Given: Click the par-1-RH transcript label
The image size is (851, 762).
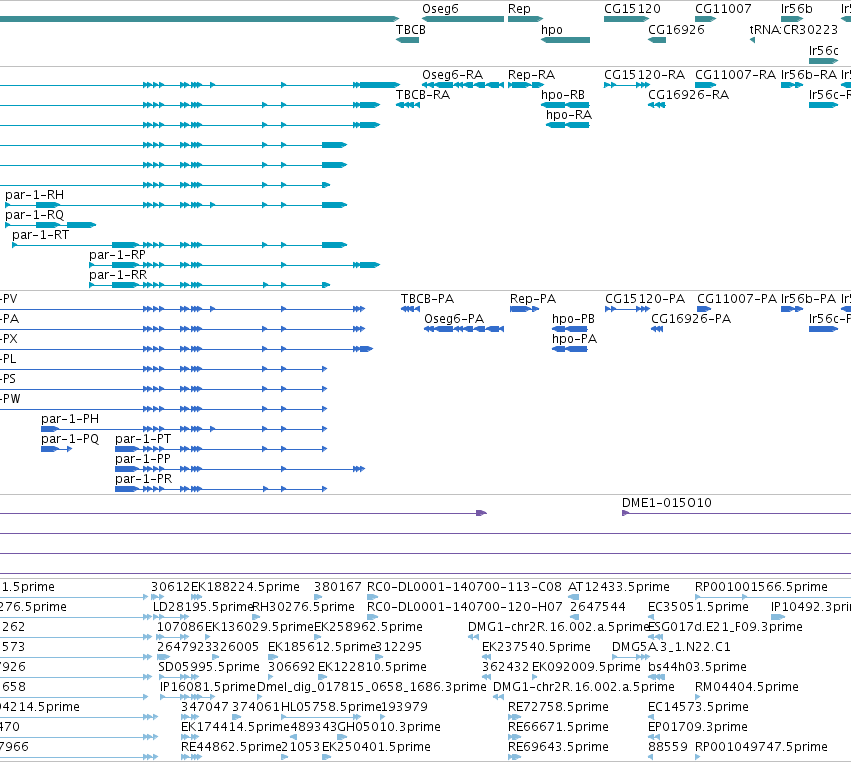Looking at the screenshot, I should (x=34, y=195).
